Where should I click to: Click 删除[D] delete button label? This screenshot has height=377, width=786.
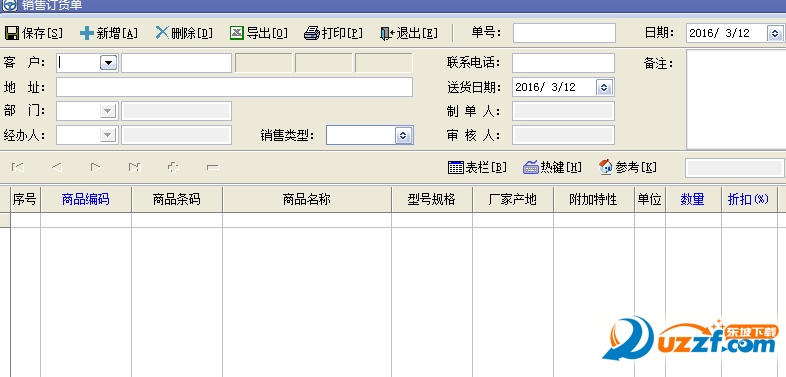click(192, 34)
